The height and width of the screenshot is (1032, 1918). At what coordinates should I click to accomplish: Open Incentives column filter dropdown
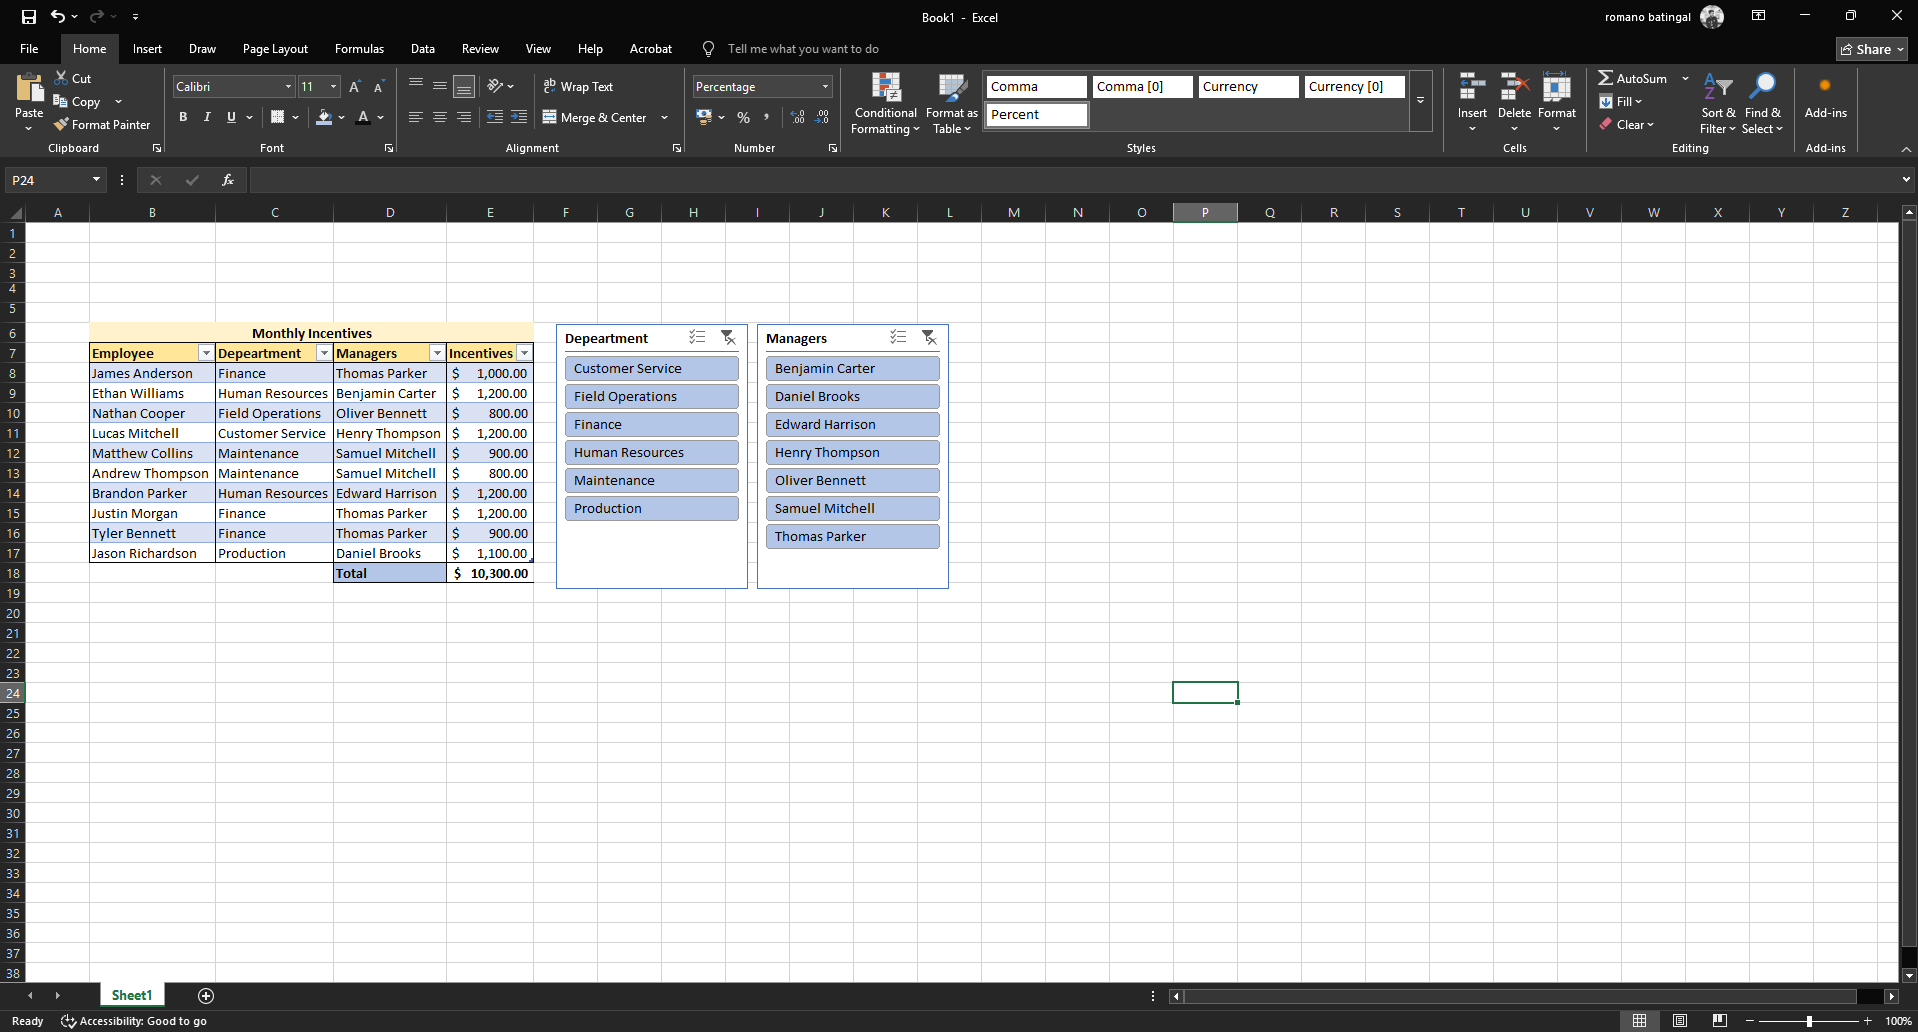click(524, 353)
